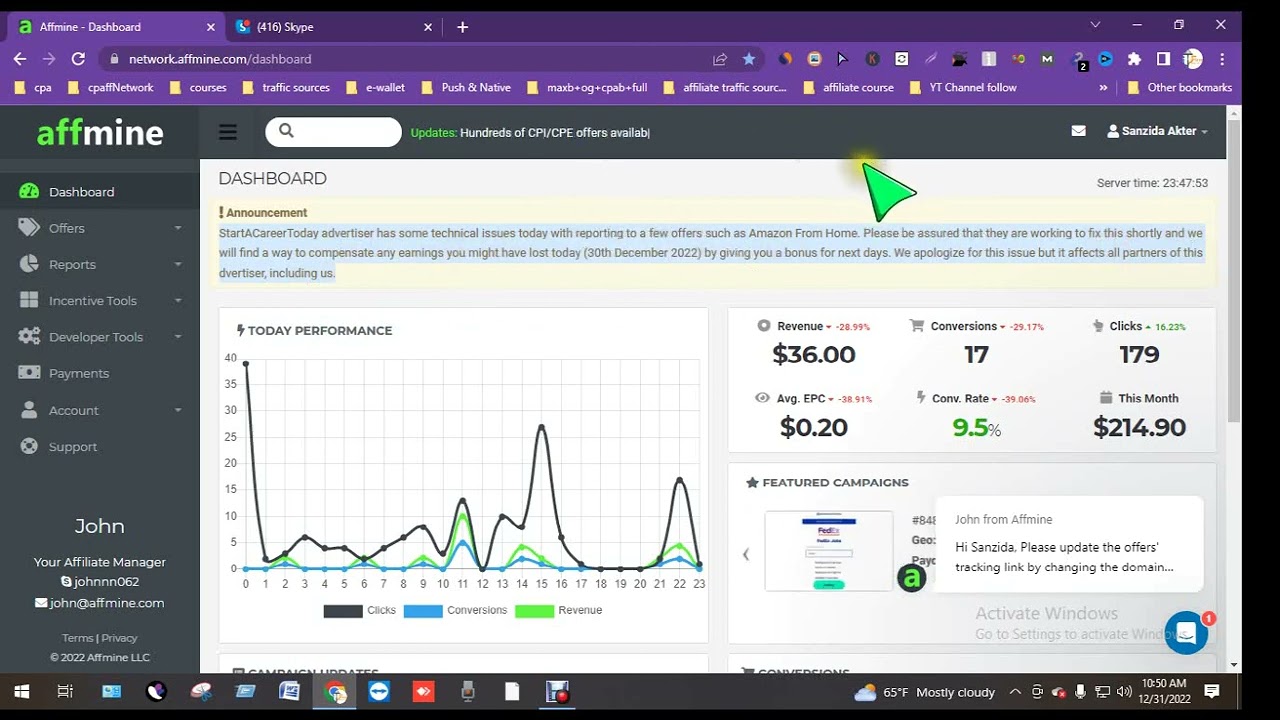
Task: Open the YT Channel follow bookmark folder
Action: 963,88
